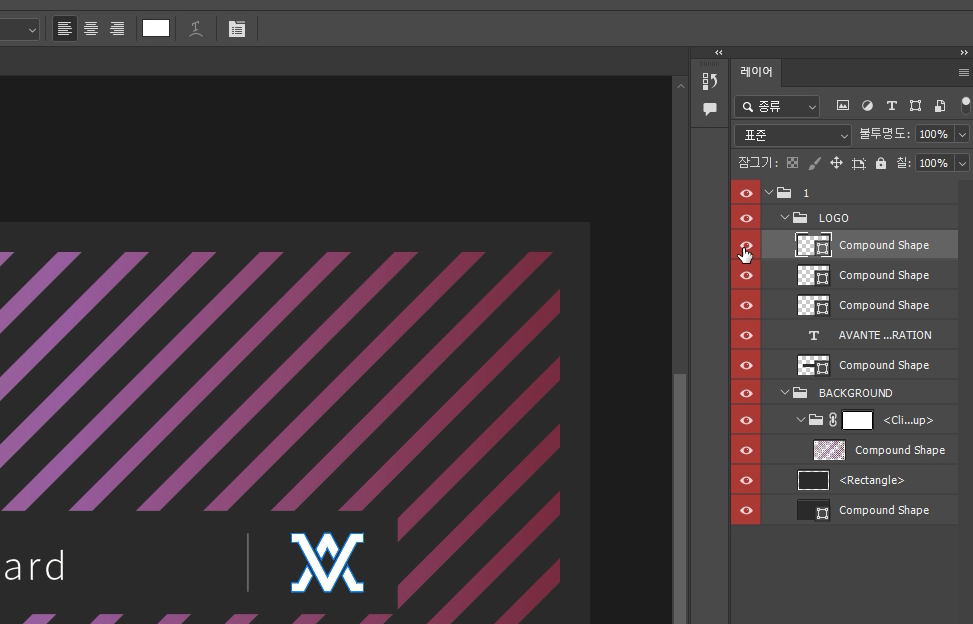This screenshot has height=624, width=973.
Task: Edit the 불투명도 opacity value field
Action: click(935, 134)
